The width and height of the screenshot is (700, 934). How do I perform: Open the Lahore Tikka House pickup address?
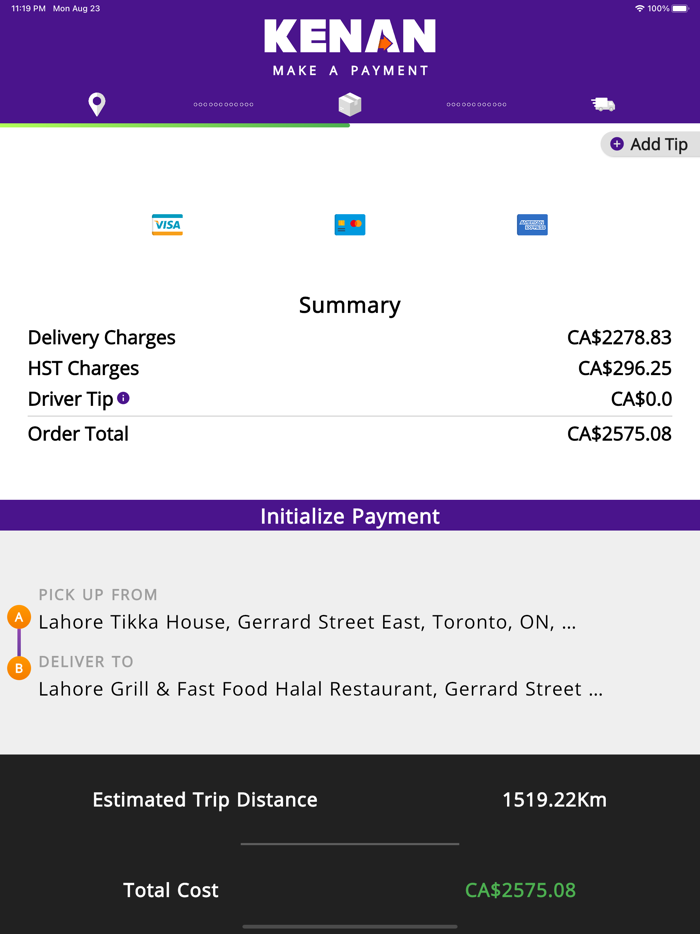coord(307,622)
